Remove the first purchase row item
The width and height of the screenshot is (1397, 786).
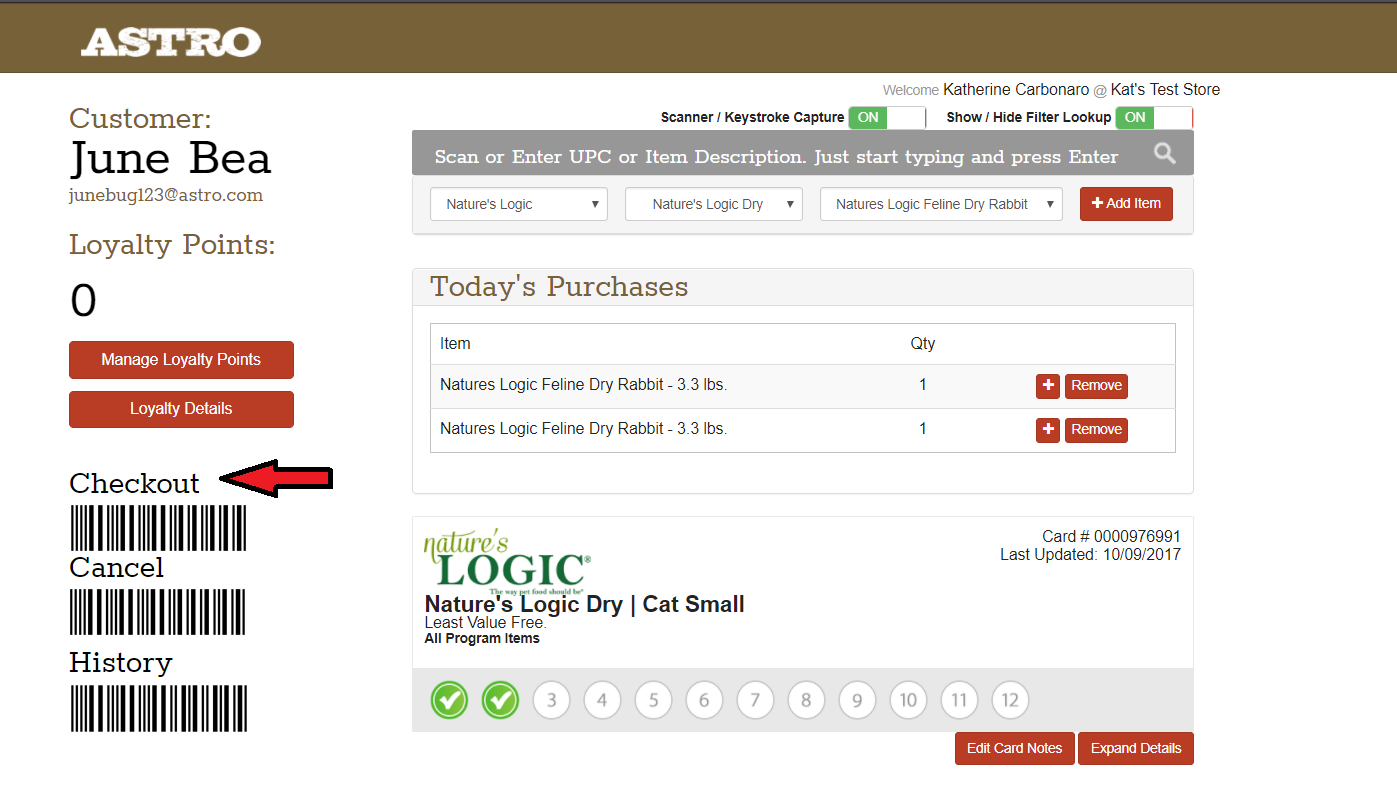pos(1096,386)
